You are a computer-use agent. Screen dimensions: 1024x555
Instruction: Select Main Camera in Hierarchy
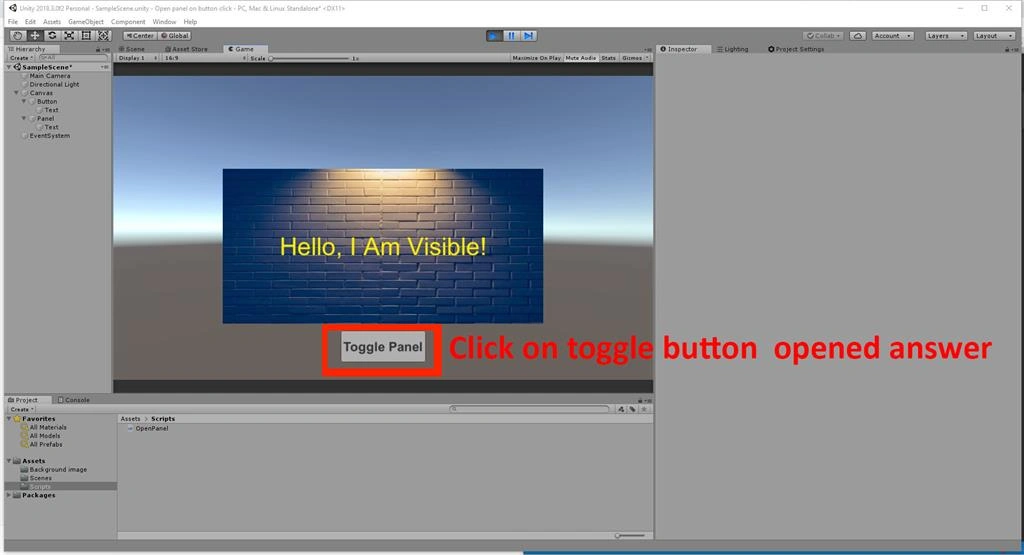click(50, 76)
